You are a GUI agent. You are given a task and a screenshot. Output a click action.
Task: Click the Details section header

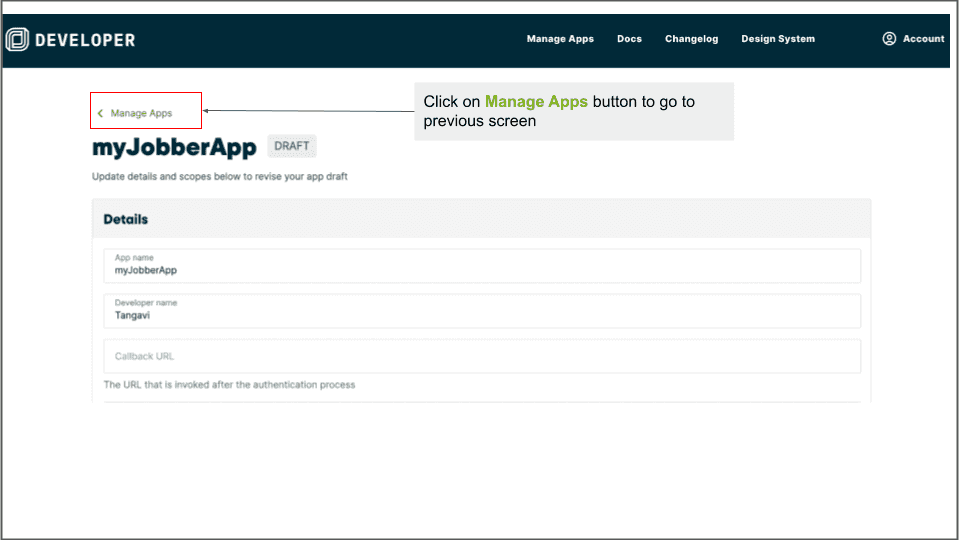(126, 219)
